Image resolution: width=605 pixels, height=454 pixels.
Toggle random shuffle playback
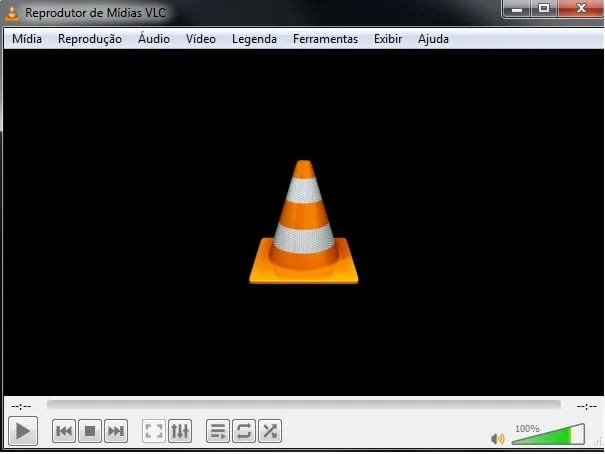270,431
